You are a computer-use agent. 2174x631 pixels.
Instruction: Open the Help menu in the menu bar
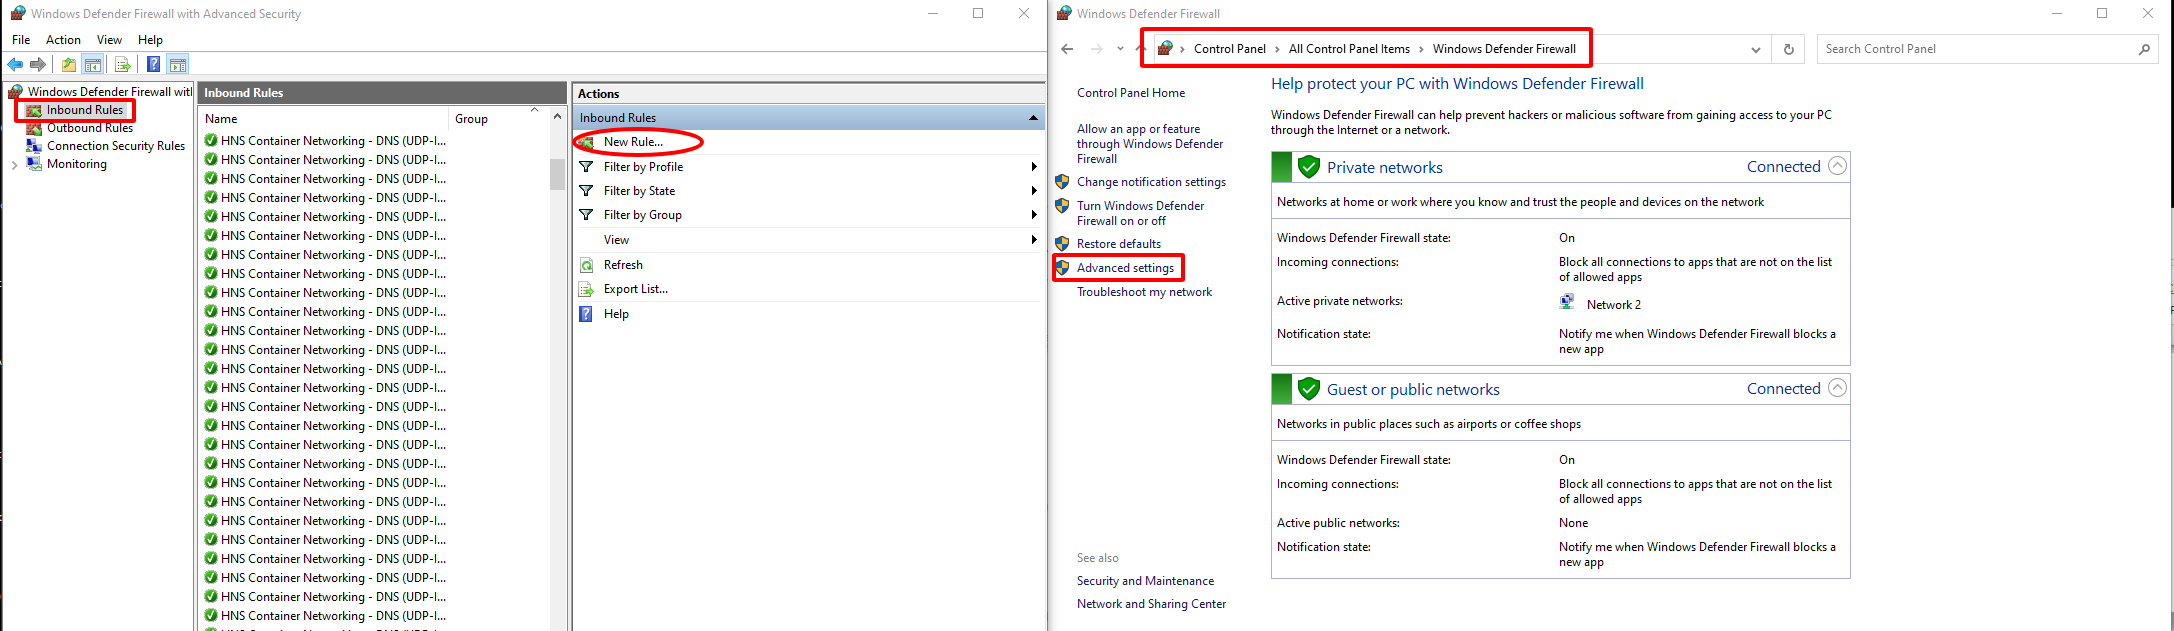150,40
